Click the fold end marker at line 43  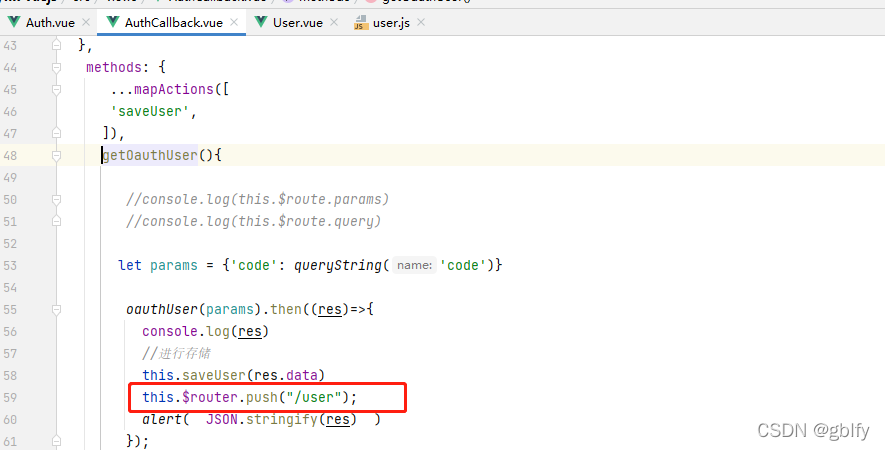click(56, 45)
